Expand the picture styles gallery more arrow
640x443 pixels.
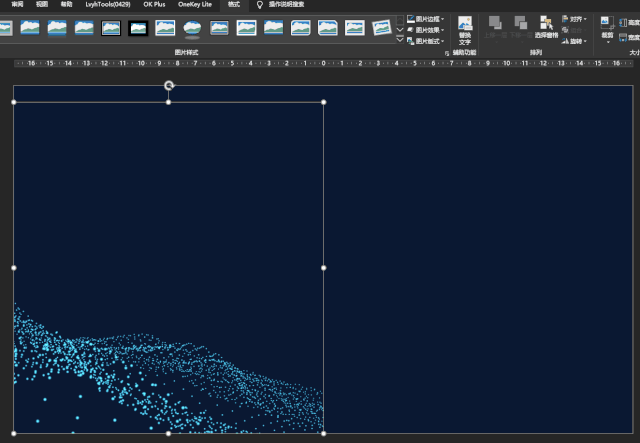tap(400, 39)
